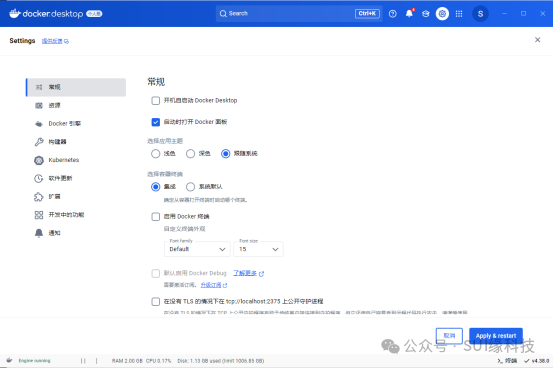Click the Apply & restart button
This screenshot has height=368, width=553.
(496, 336)
